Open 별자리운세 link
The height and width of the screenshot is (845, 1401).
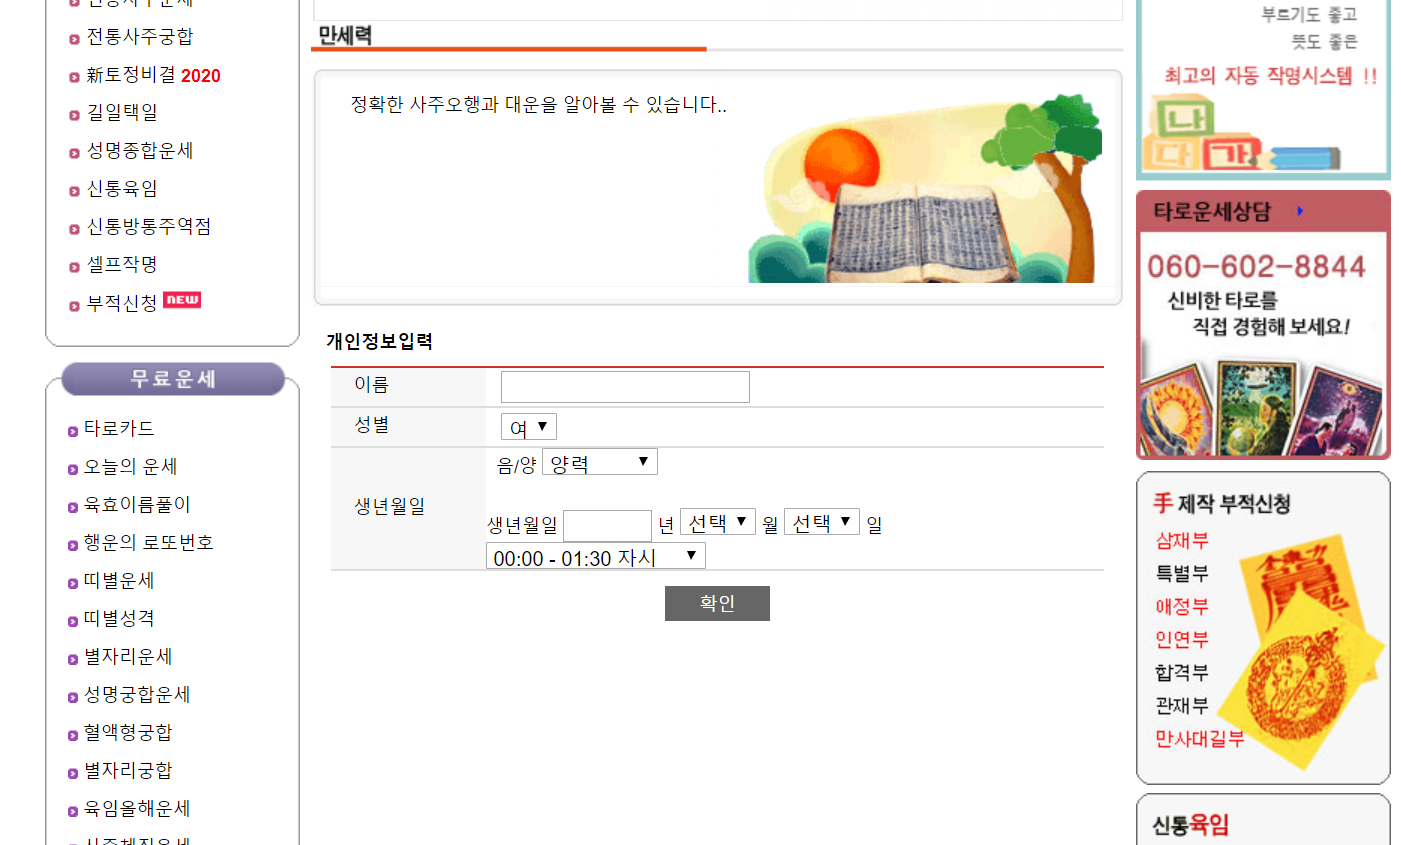pyautogui.click(x=128, y=657)
